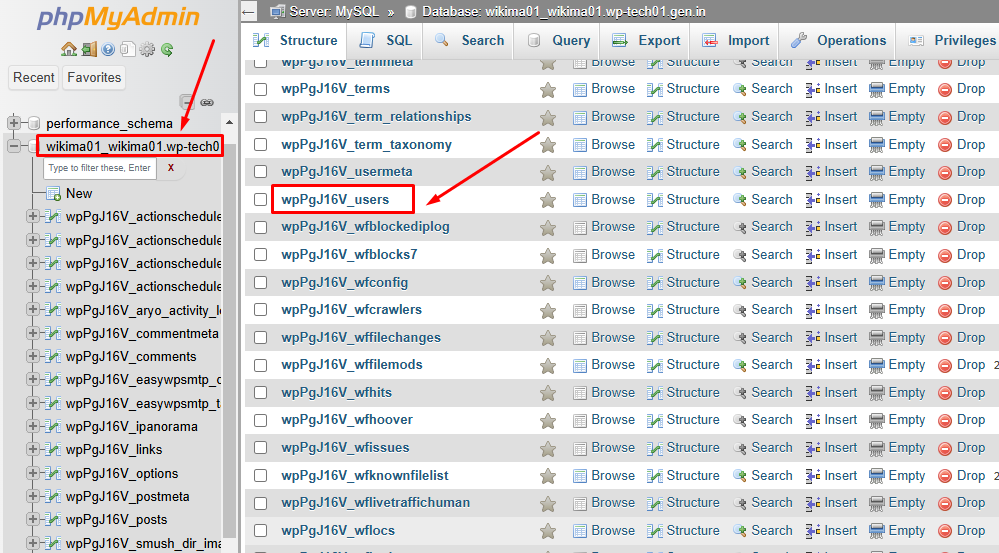Expand wpPgJ16V_options tree node

pos(32,473)
